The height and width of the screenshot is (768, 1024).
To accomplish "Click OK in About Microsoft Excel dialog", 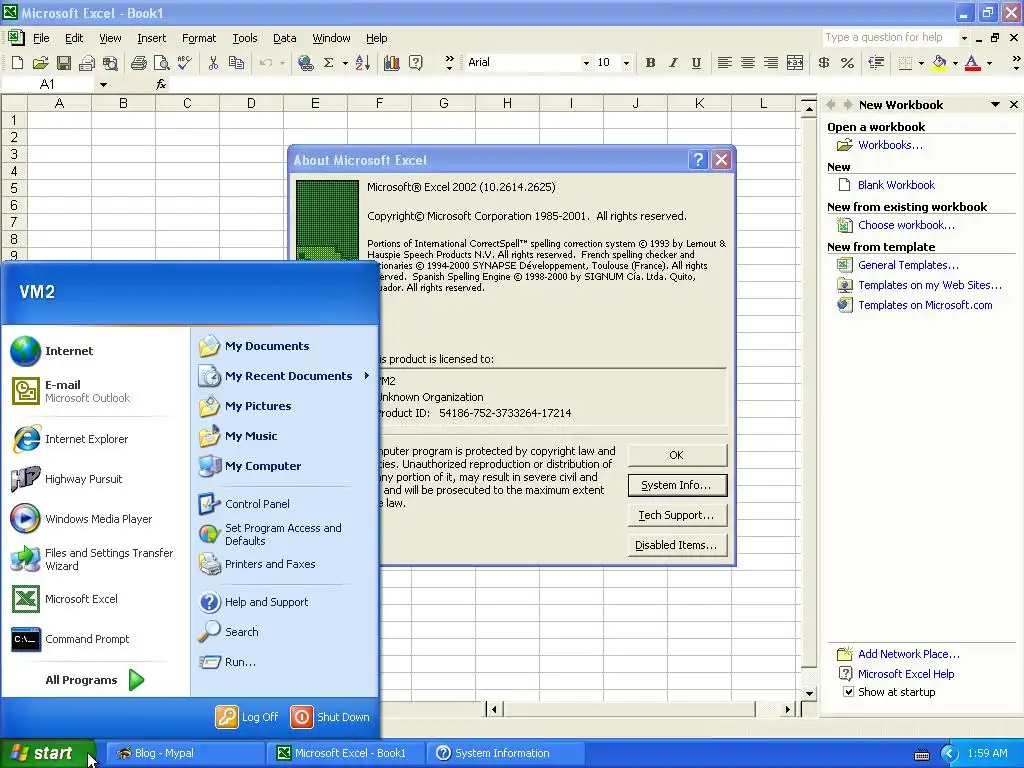I will point(677,455).
